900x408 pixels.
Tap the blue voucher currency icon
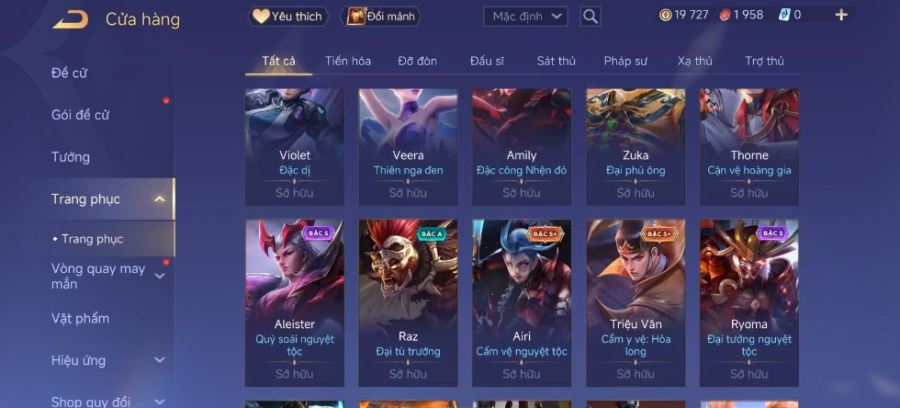click(x=784, y=15)
